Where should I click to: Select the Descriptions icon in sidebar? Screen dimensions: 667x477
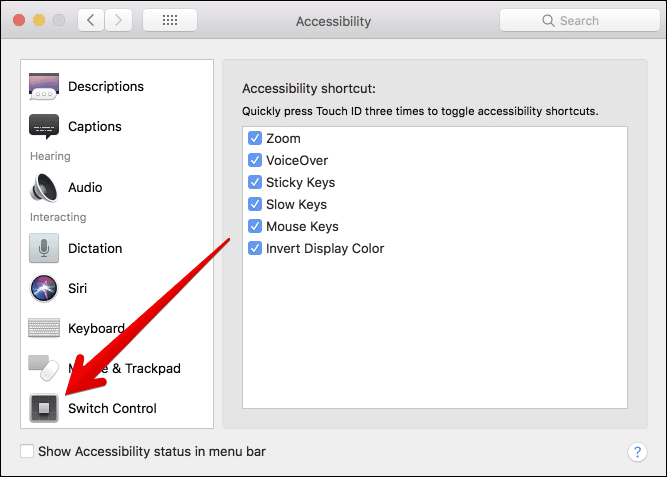pos(44,87)
